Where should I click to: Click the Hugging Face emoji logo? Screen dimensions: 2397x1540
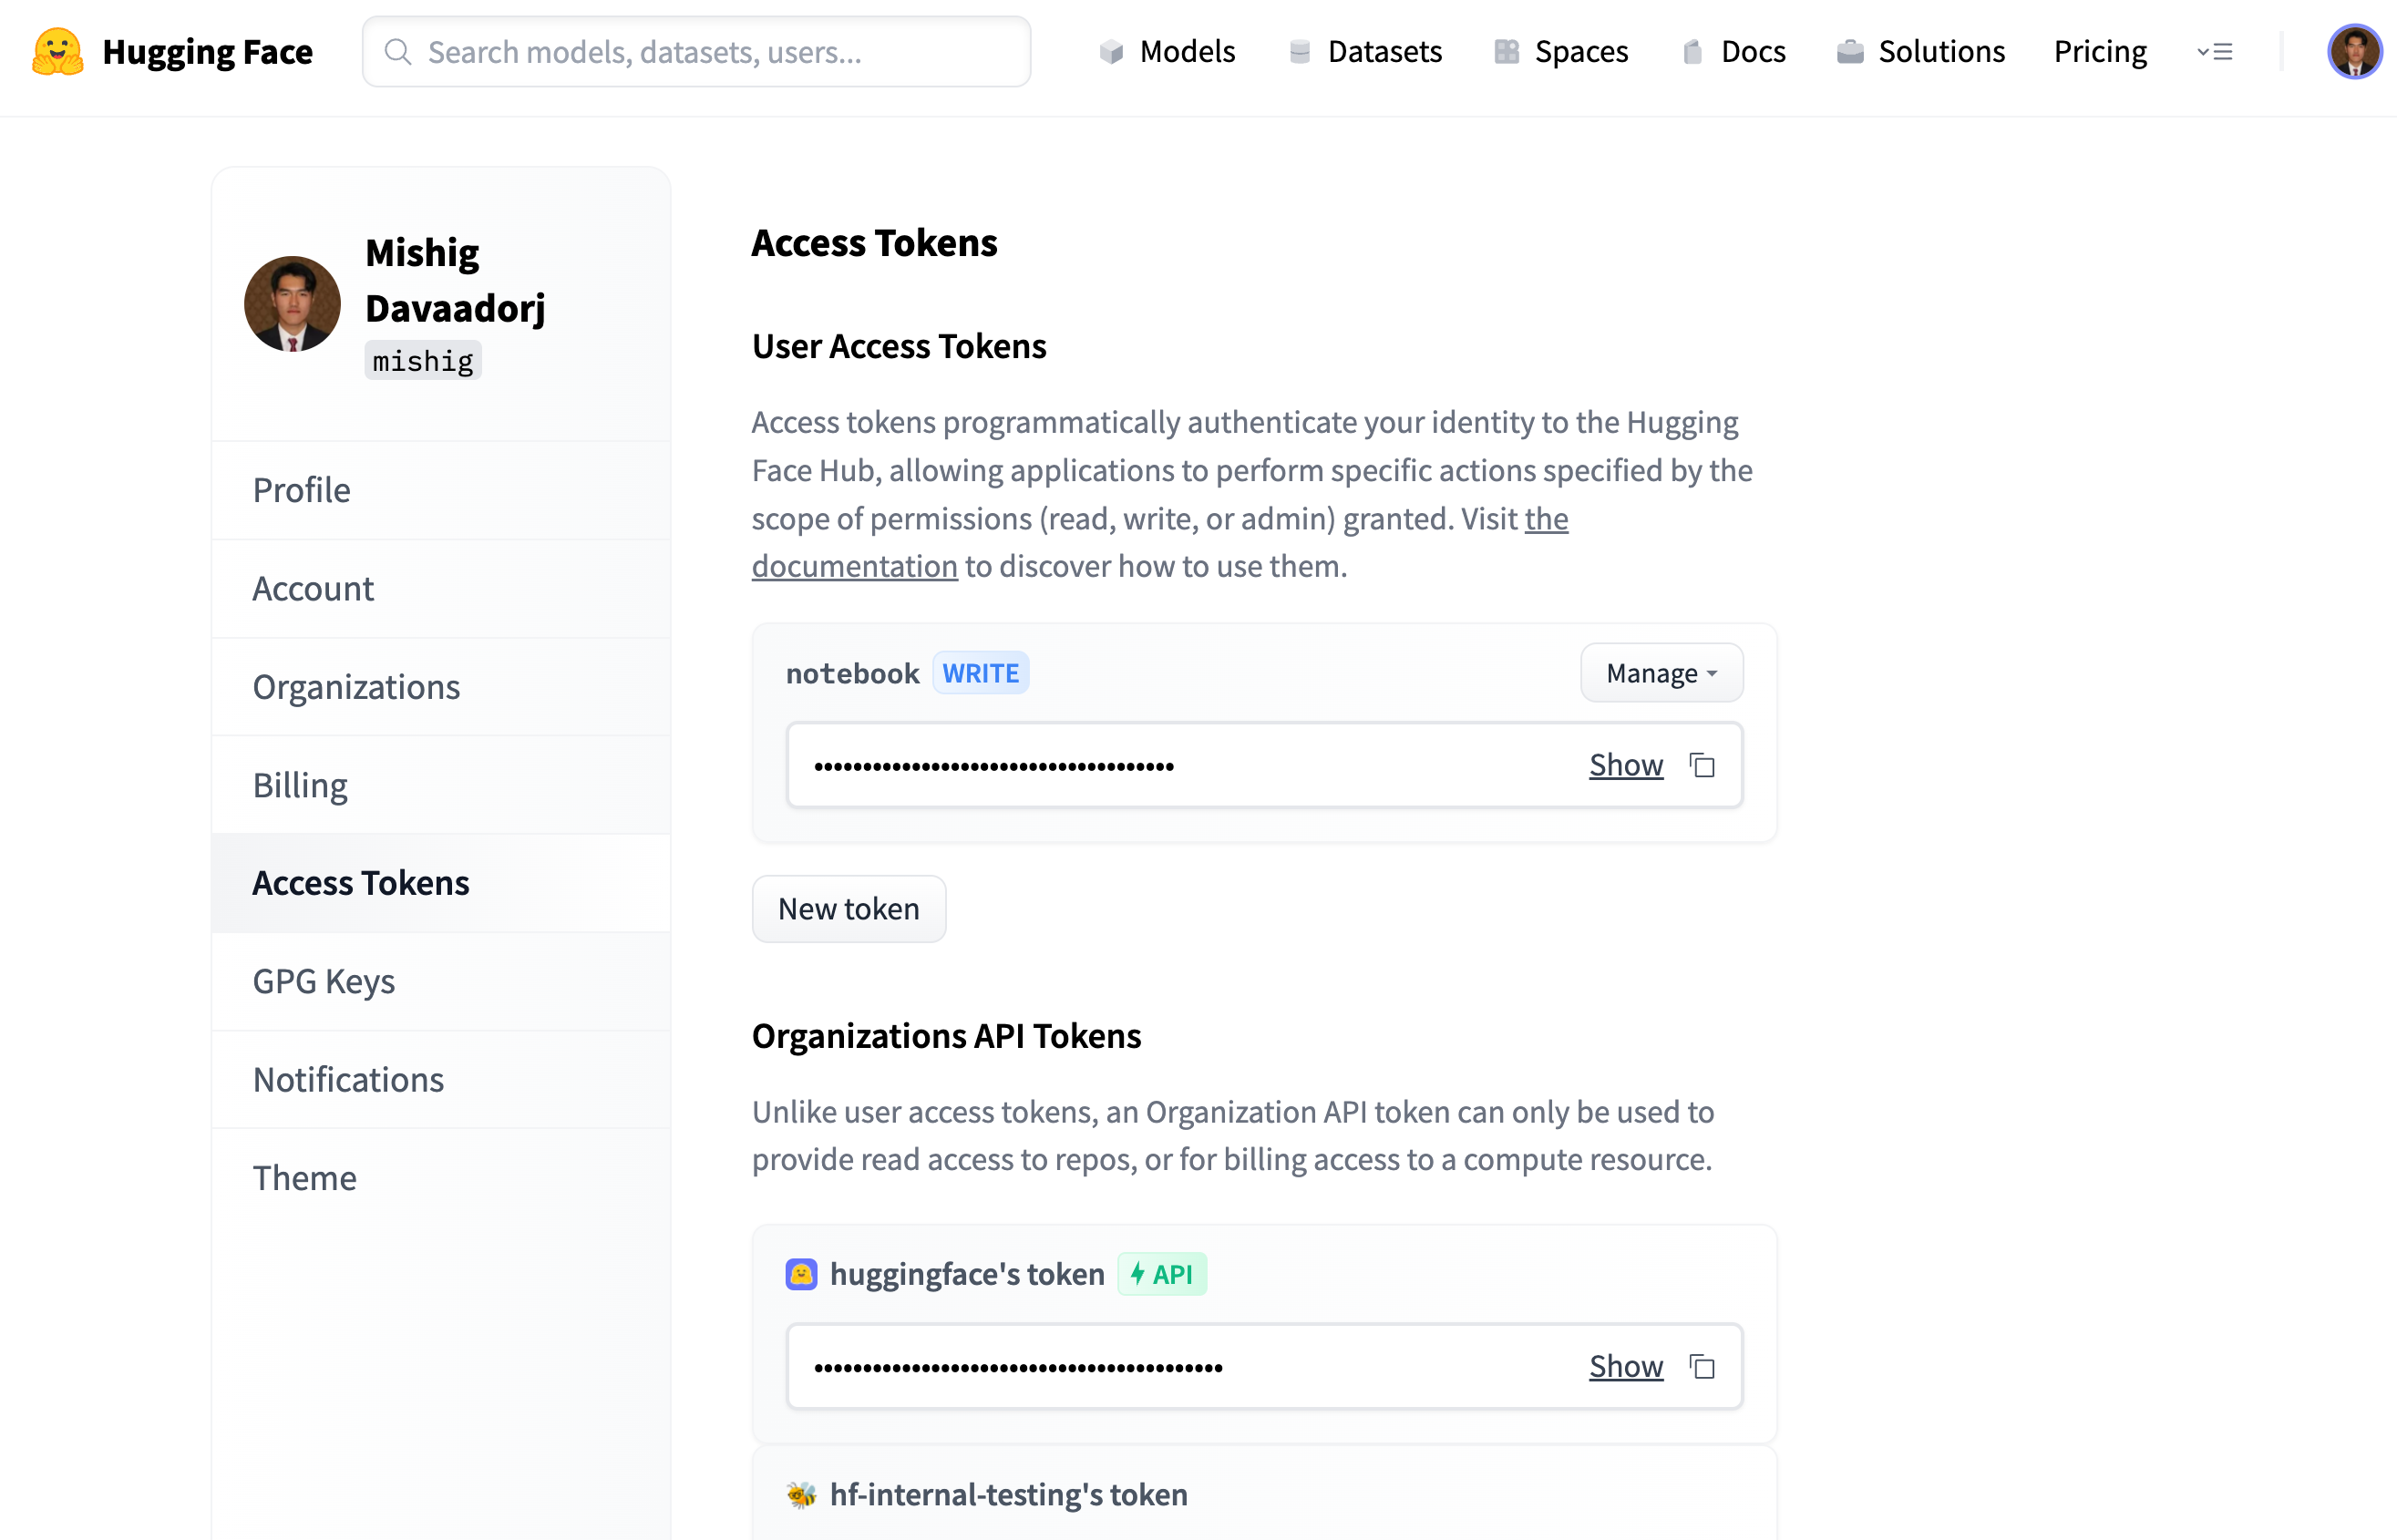[57, 51]
